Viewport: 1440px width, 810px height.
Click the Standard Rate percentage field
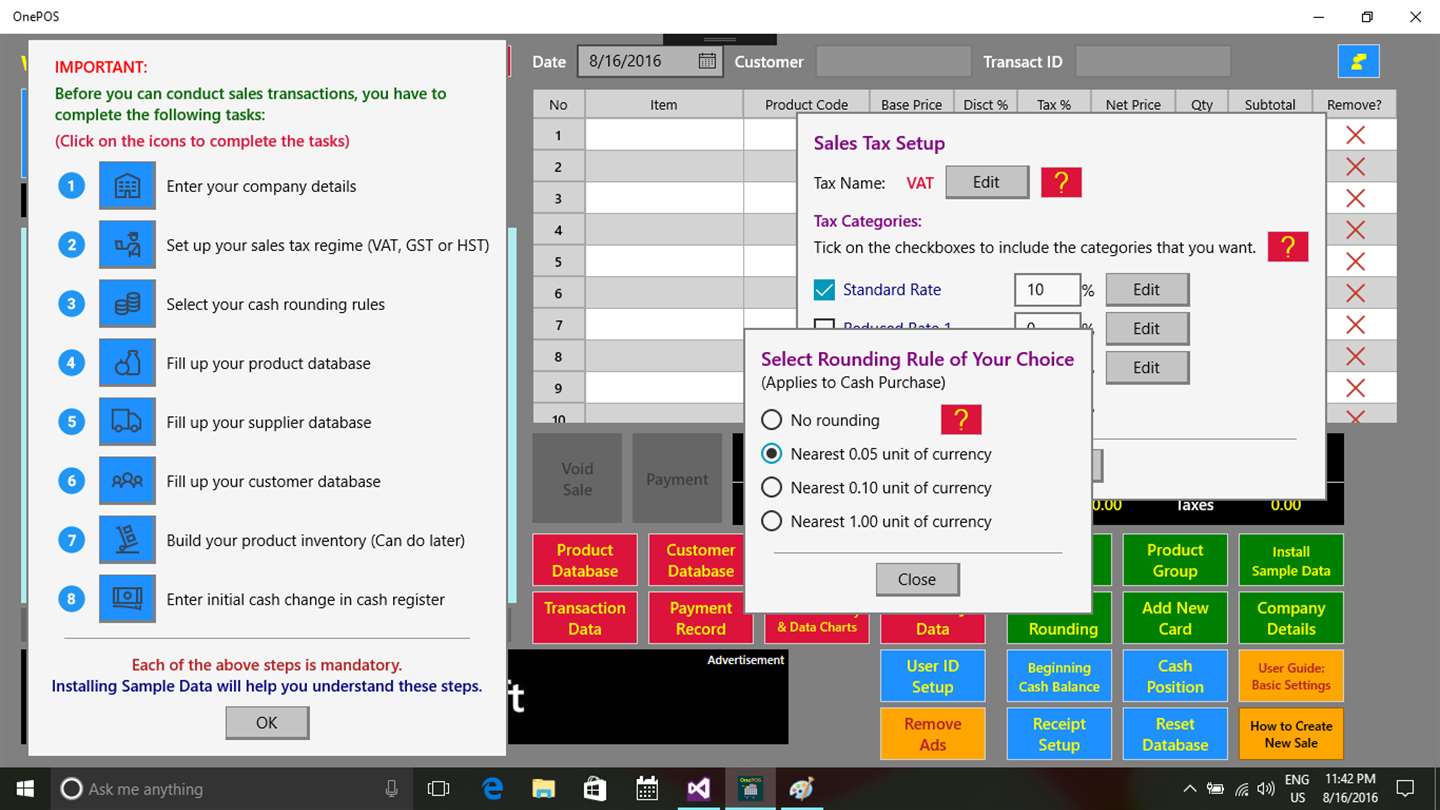pyautogui.click(x=1047, y=290)
